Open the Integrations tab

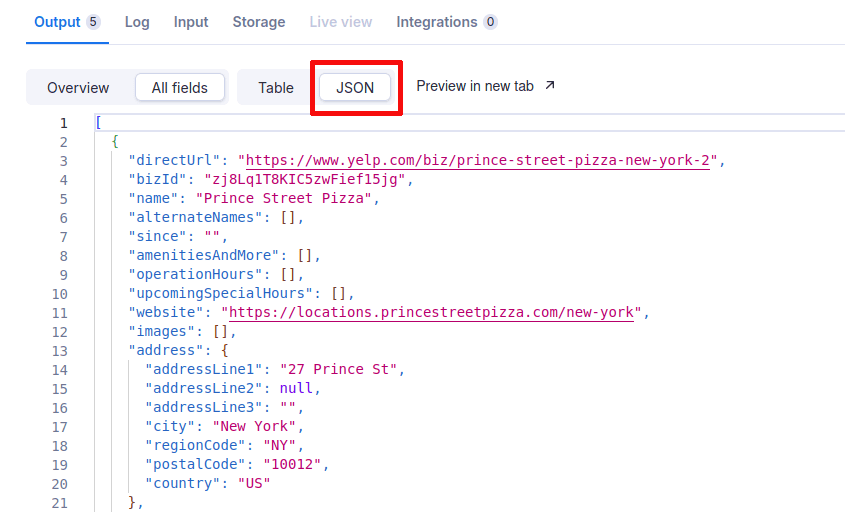click(446, 22)
